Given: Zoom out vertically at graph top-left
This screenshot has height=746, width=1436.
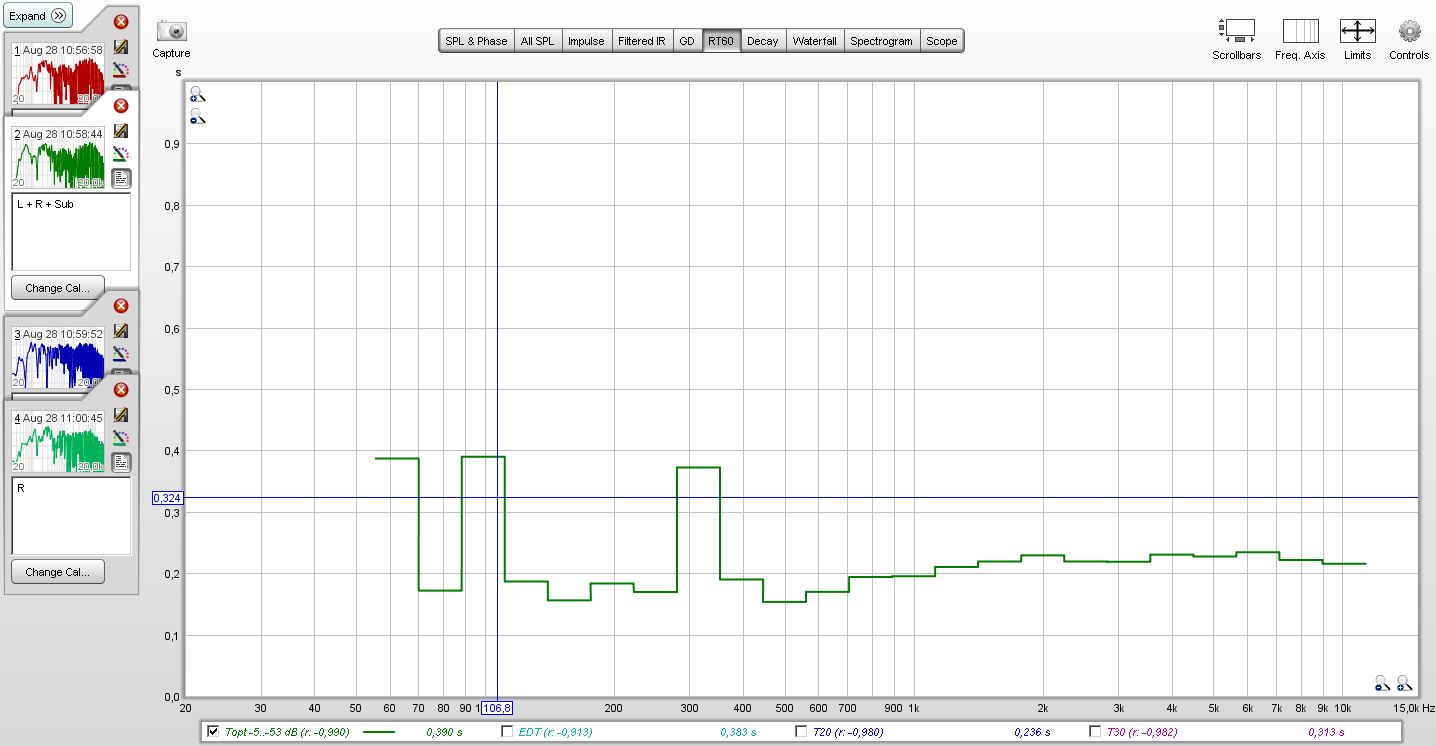Looking at the screenshot, I should click(x=197, y=117).
